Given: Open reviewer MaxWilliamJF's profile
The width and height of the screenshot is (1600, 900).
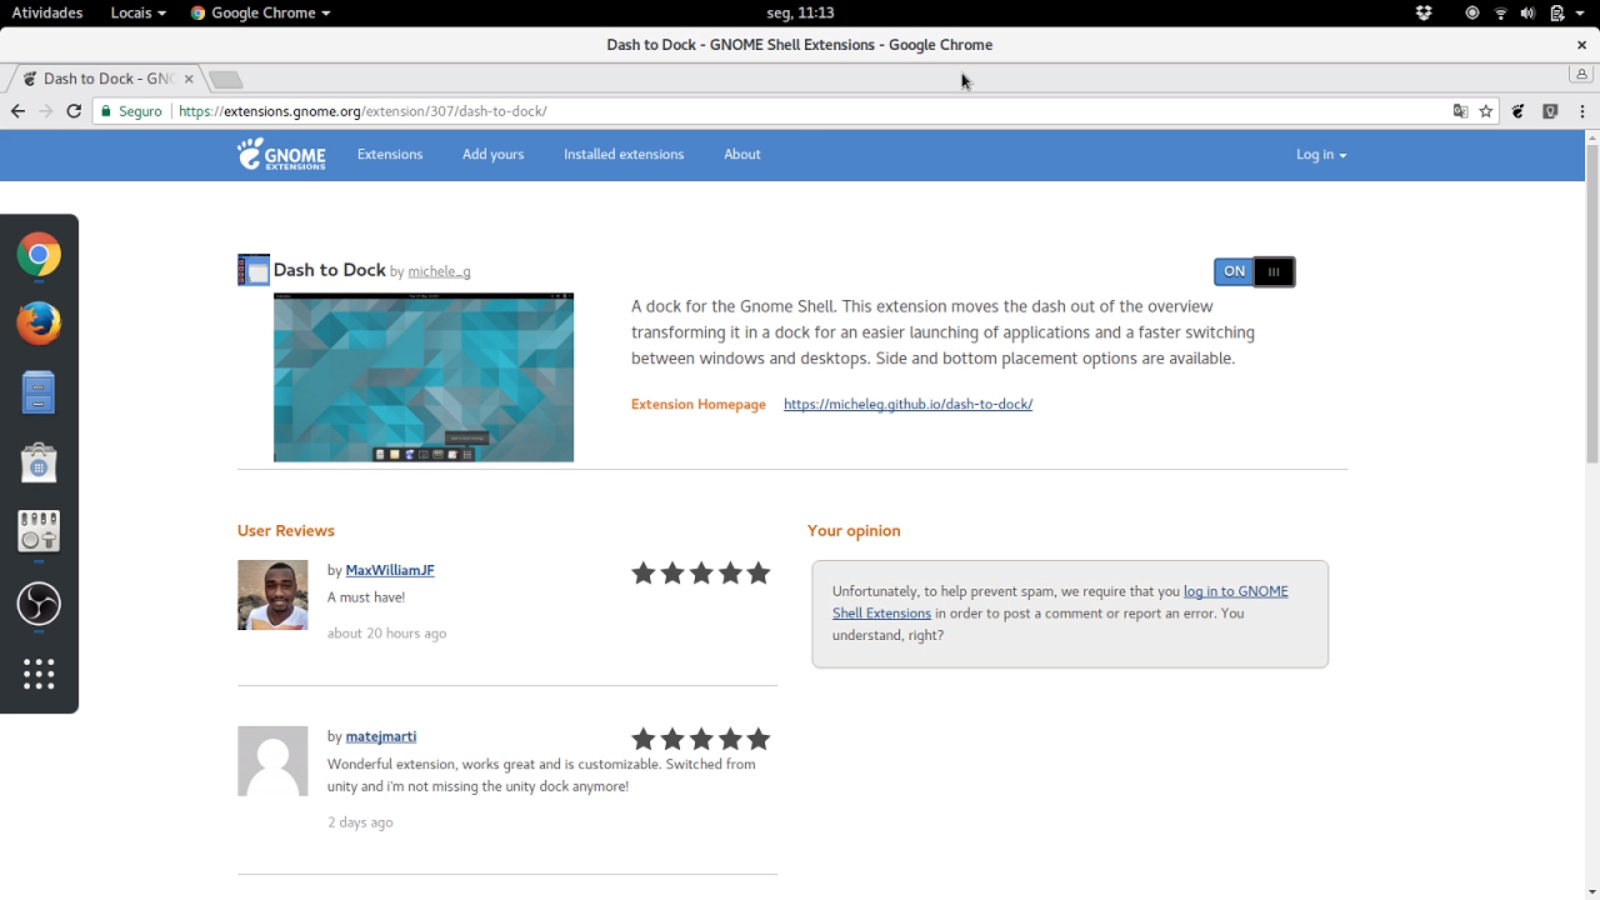Looking at the screenshot, I should [x=390, y=570].
